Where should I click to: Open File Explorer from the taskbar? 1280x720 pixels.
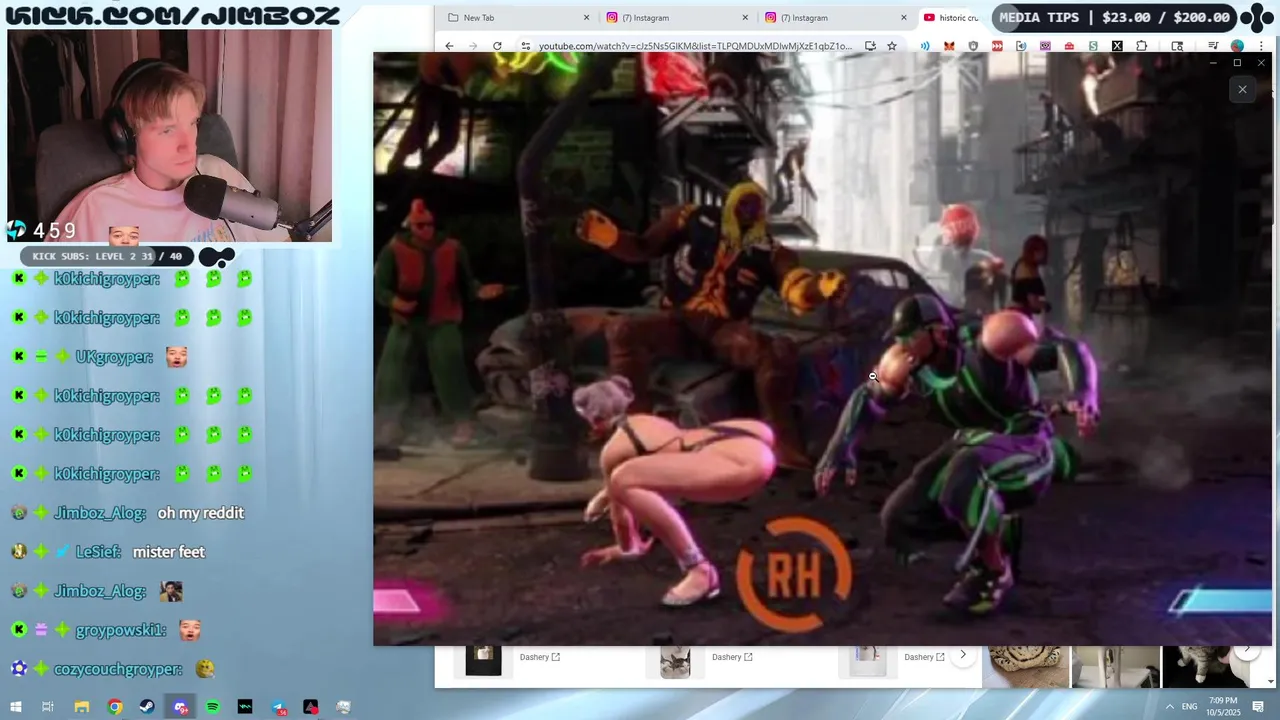(x=81, y=707)
